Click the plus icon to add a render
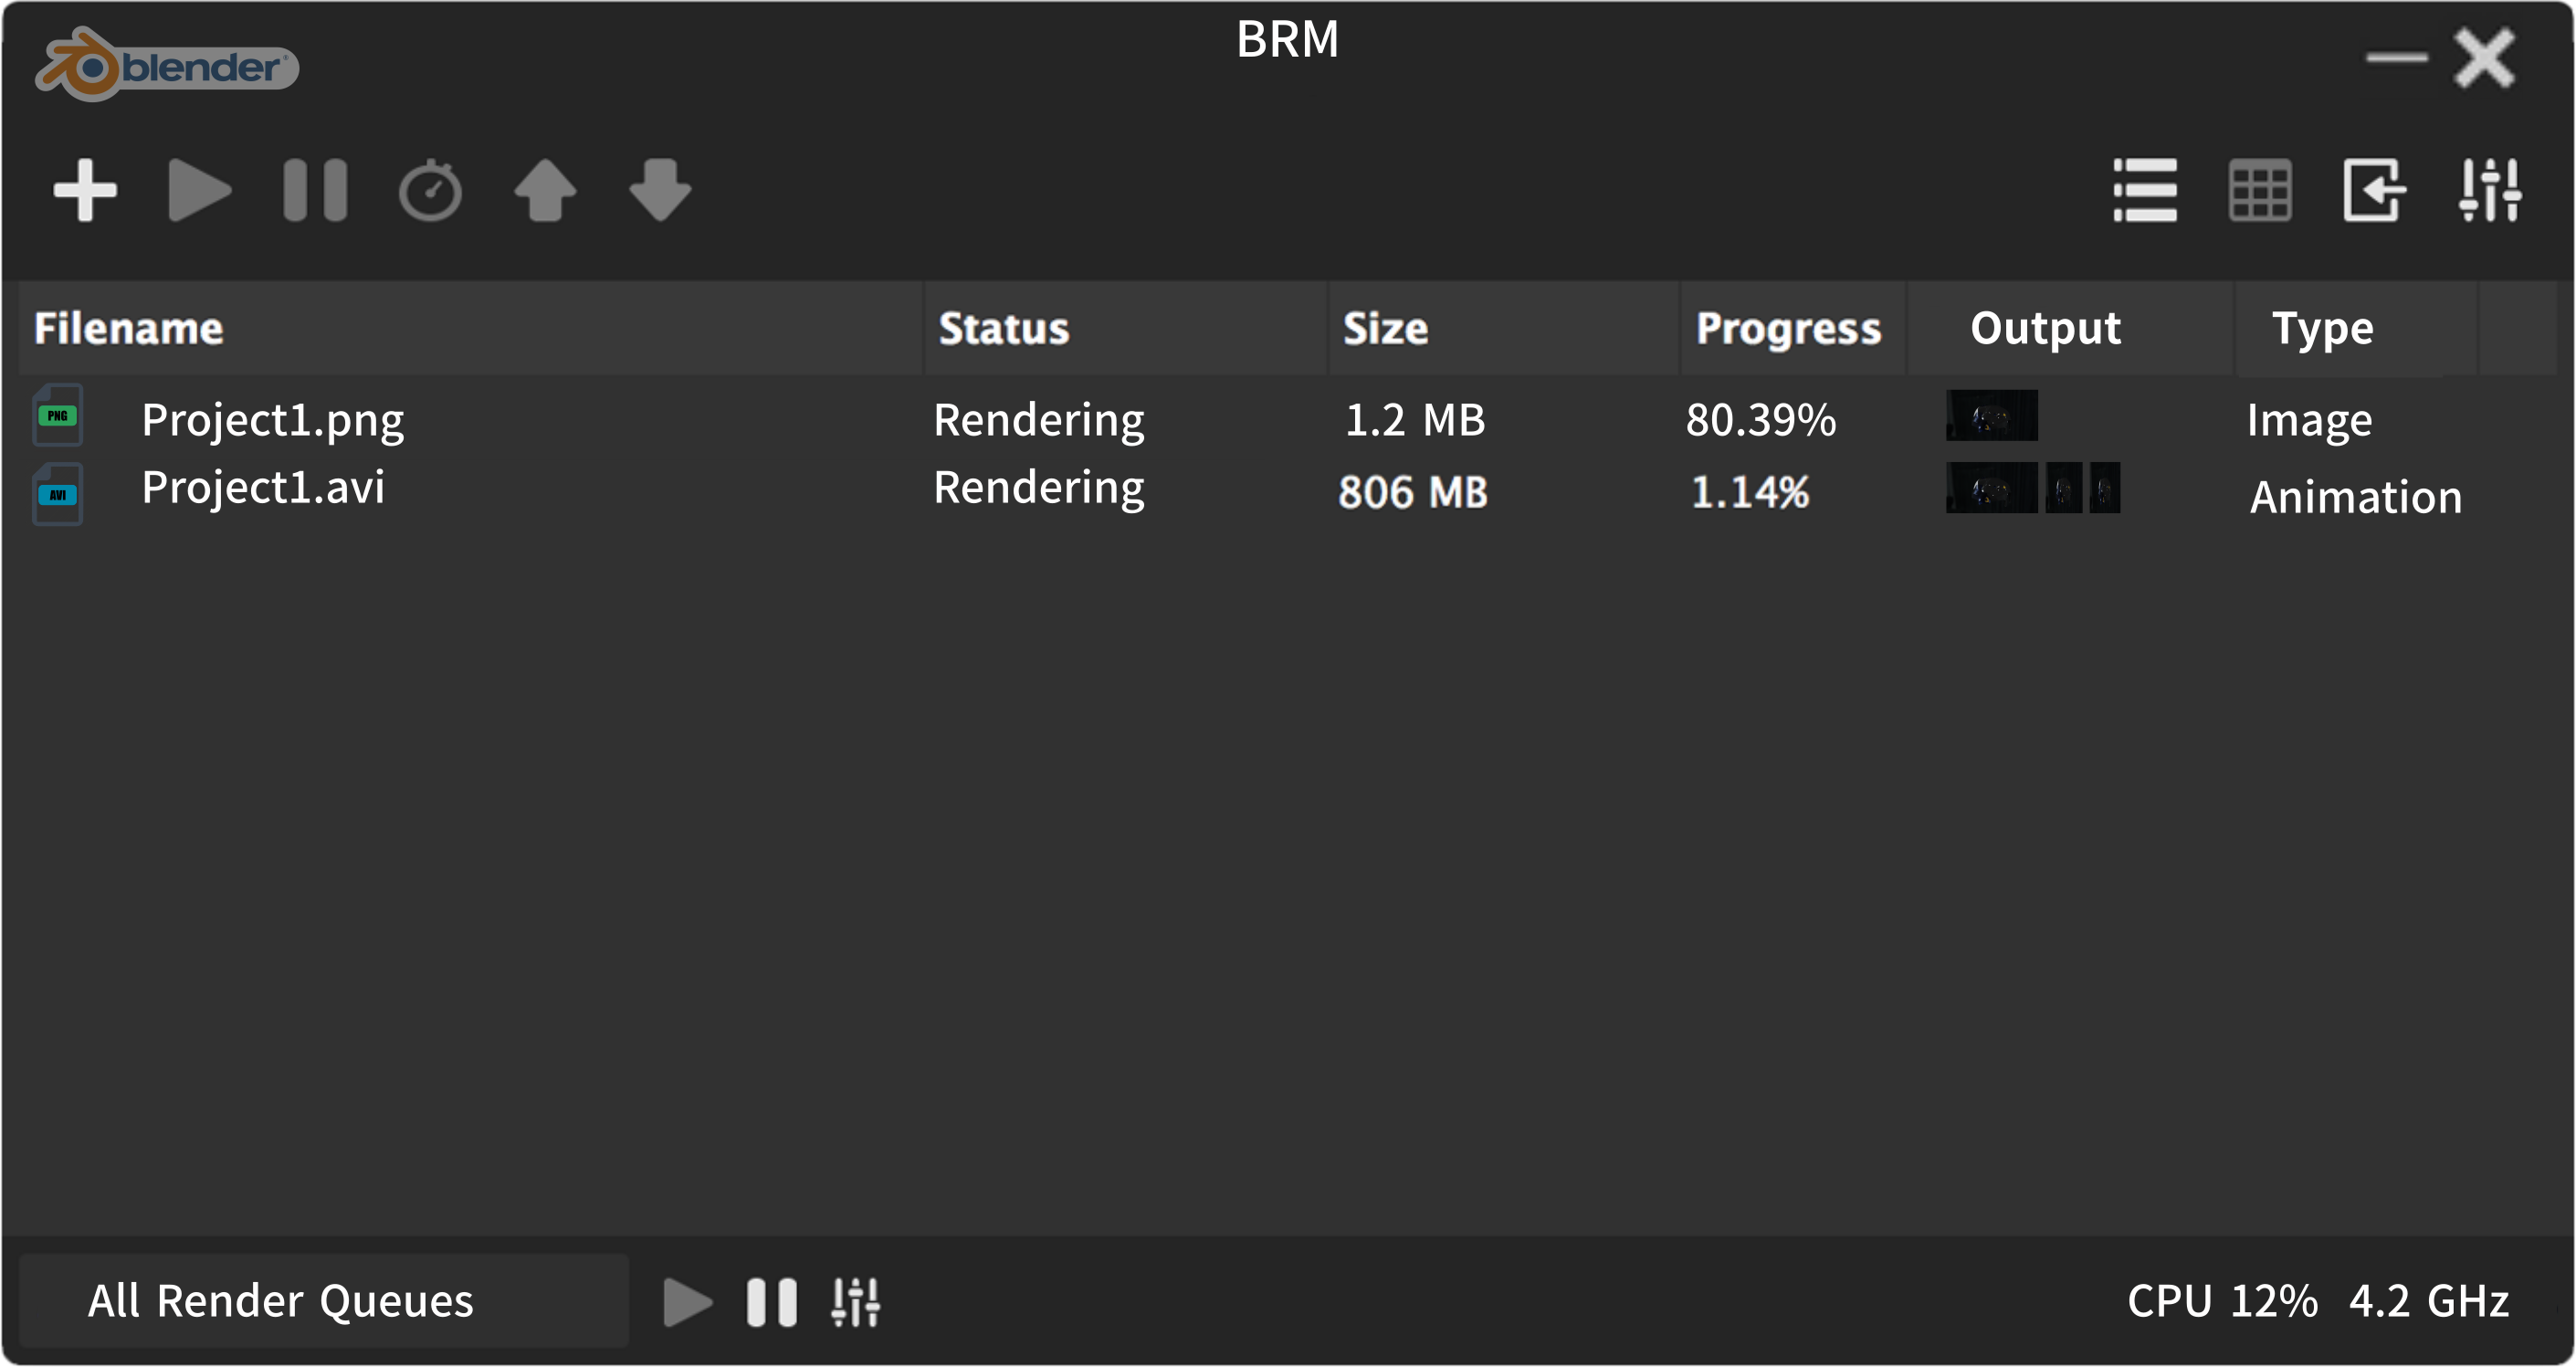Image resolution: width=2576 pixels, height=1367 pixels. point(85,190)
